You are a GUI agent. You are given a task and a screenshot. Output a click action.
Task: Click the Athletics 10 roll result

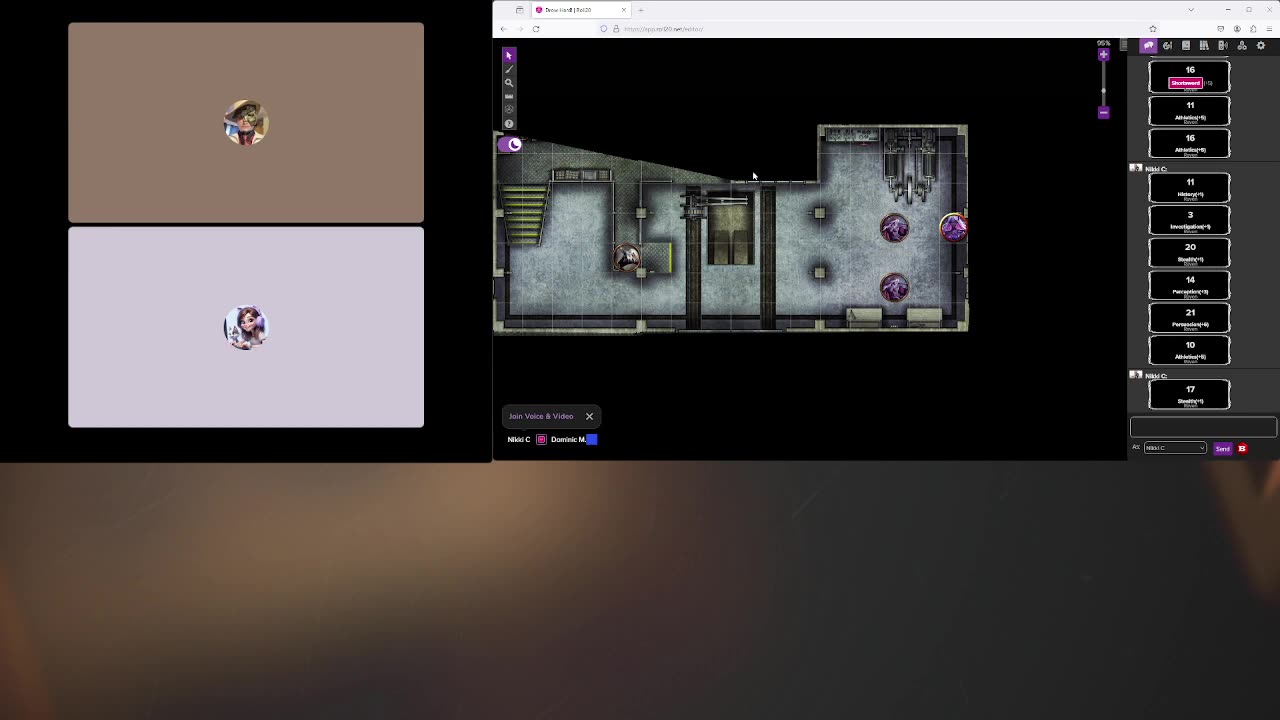tap(1190, 350)
